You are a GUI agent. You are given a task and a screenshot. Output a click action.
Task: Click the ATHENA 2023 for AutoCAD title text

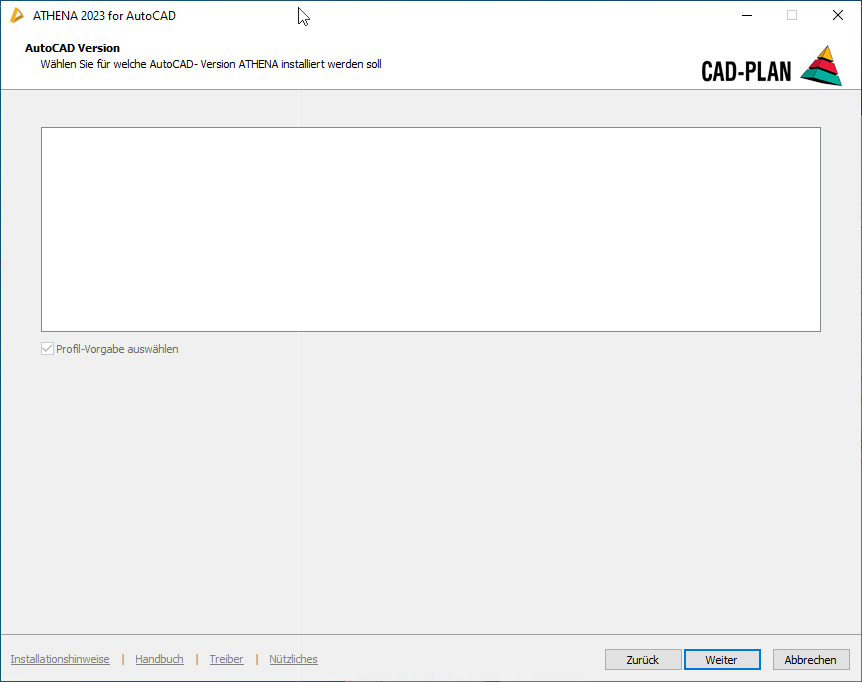pyautogui.click(x=103, y=15)
